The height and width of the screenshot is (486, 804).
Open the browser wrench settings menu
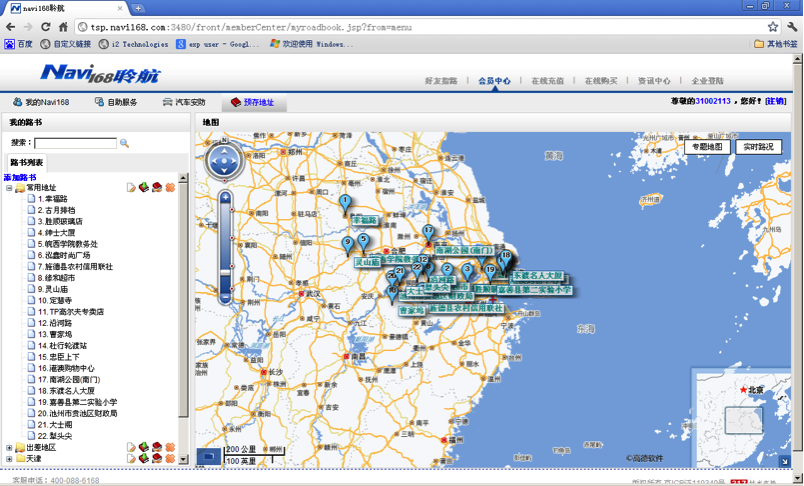pos(792,27)
